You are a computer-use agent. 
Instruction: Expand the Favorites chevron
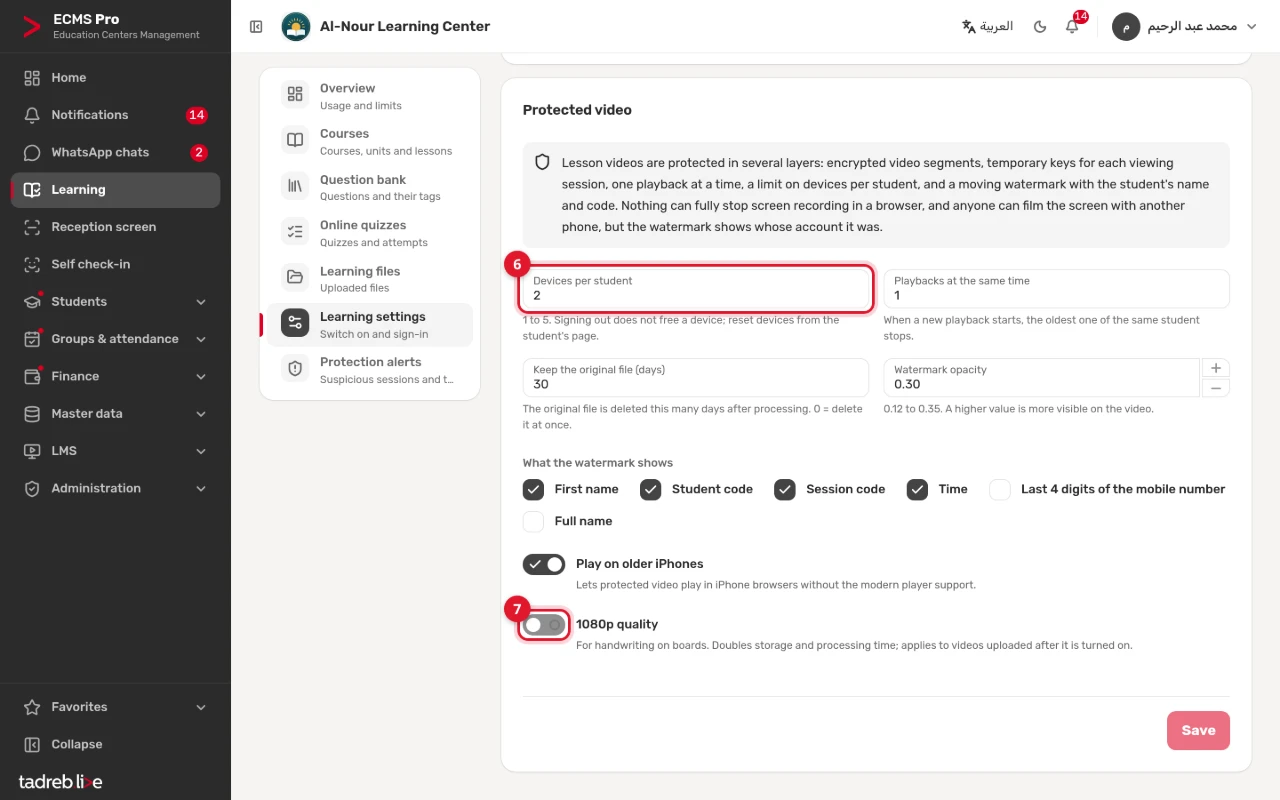coord(201,707)
